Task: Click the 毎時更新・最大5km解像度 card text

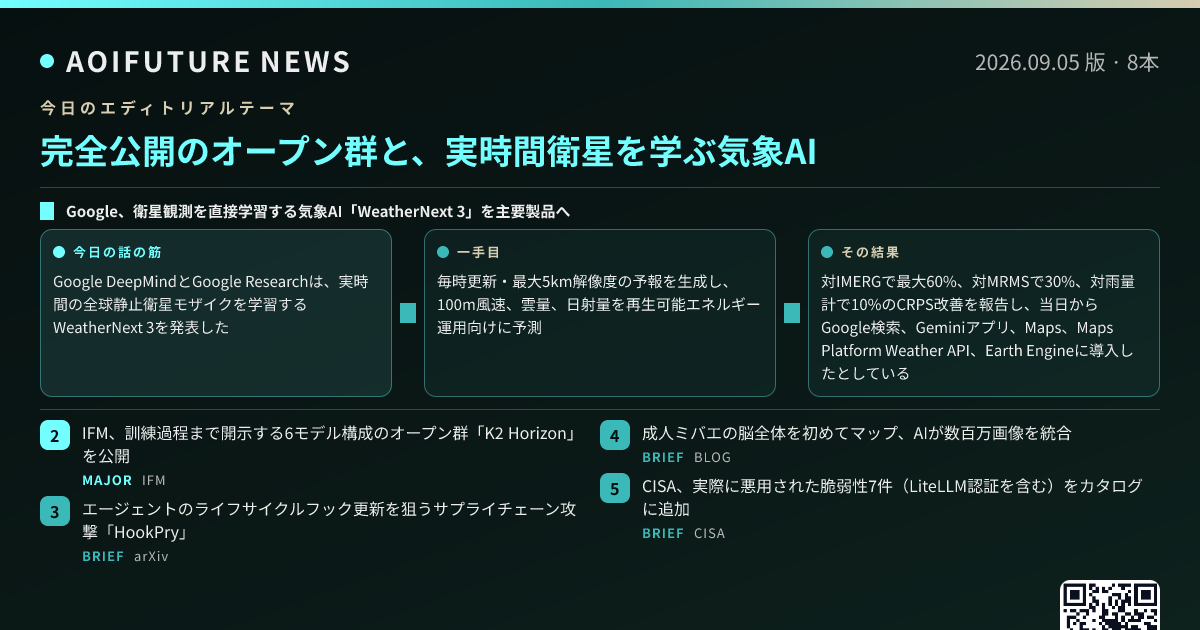Action: [x=598, y=304]
